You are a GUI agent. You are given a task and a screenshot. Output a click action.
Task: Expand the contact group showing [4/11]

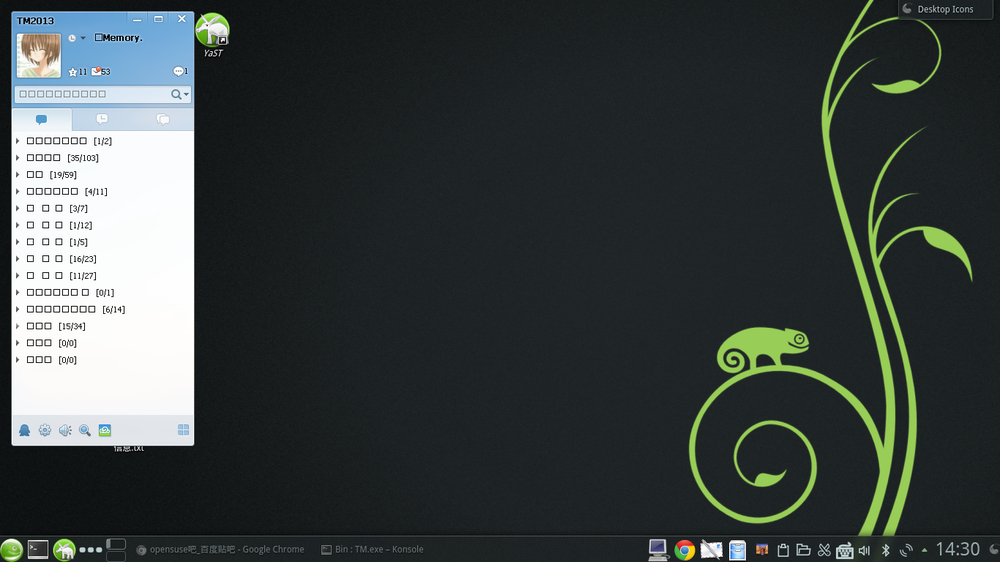tap(18, 191)
